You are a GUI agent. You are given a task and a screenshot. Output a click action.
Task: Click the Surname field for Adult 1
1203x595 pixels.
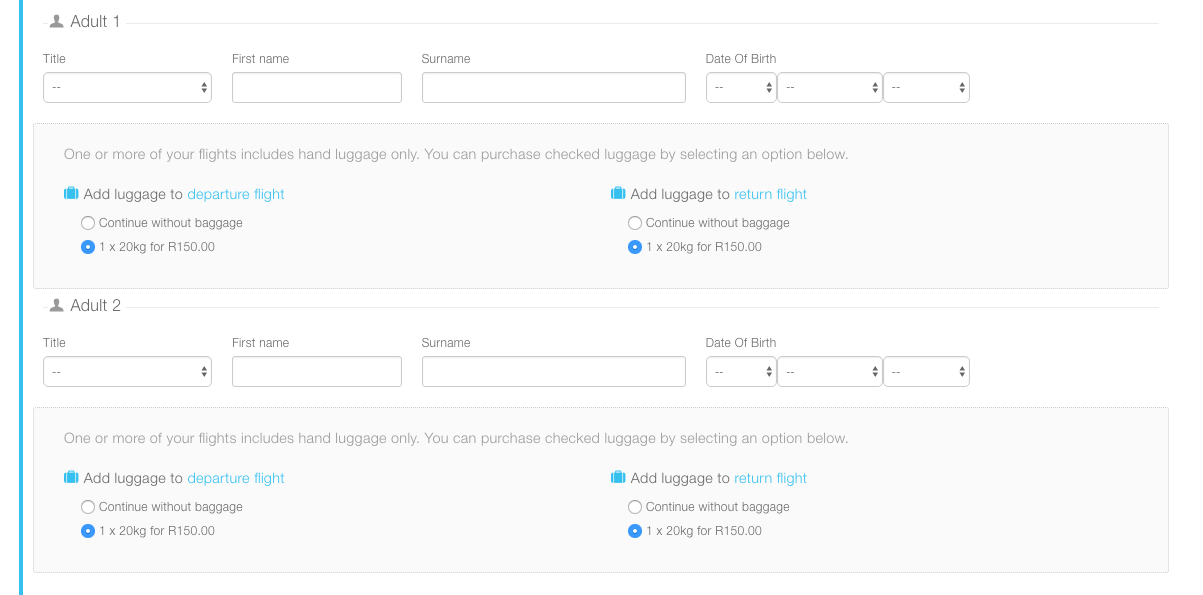(553, 88)
